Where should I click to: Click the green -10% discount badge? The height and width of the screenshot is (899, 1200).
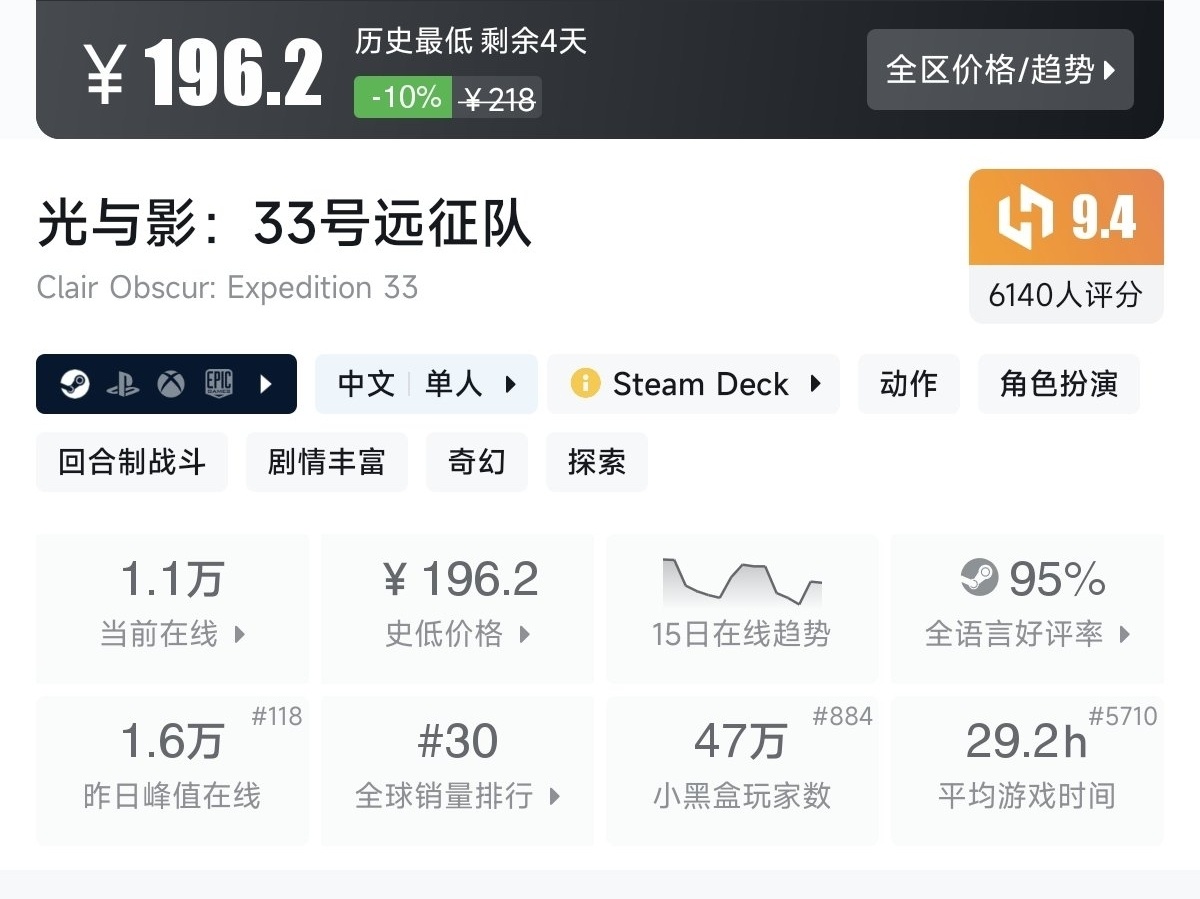coord(404,98)
